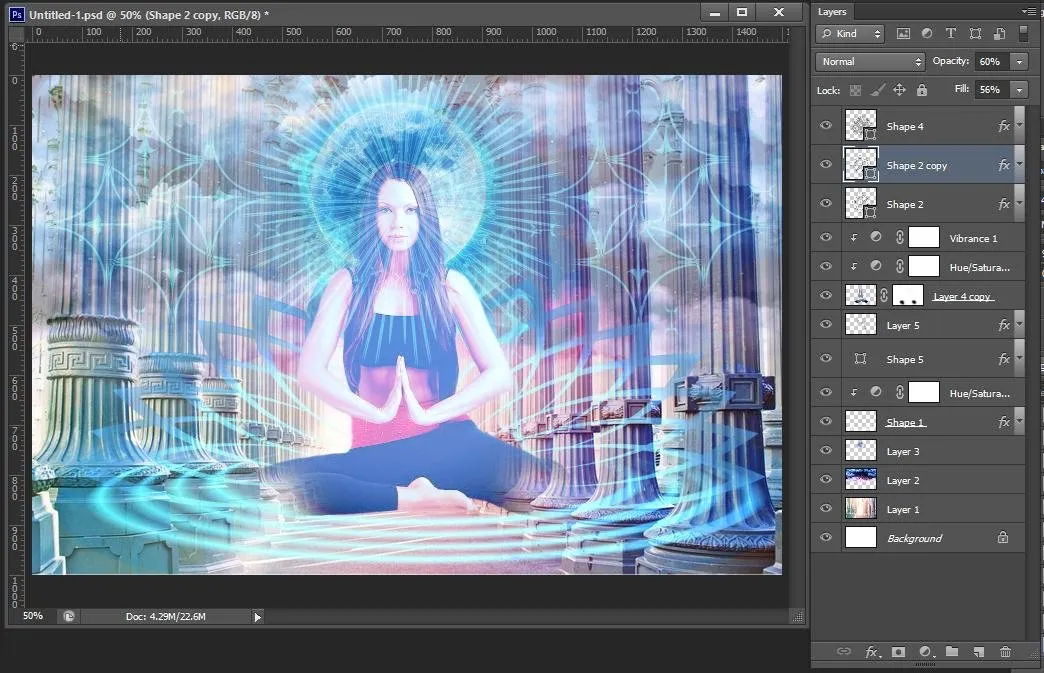Click the lock all padlock icon
The width and height of the screenshot is (1044, 673).
(922, 90)
